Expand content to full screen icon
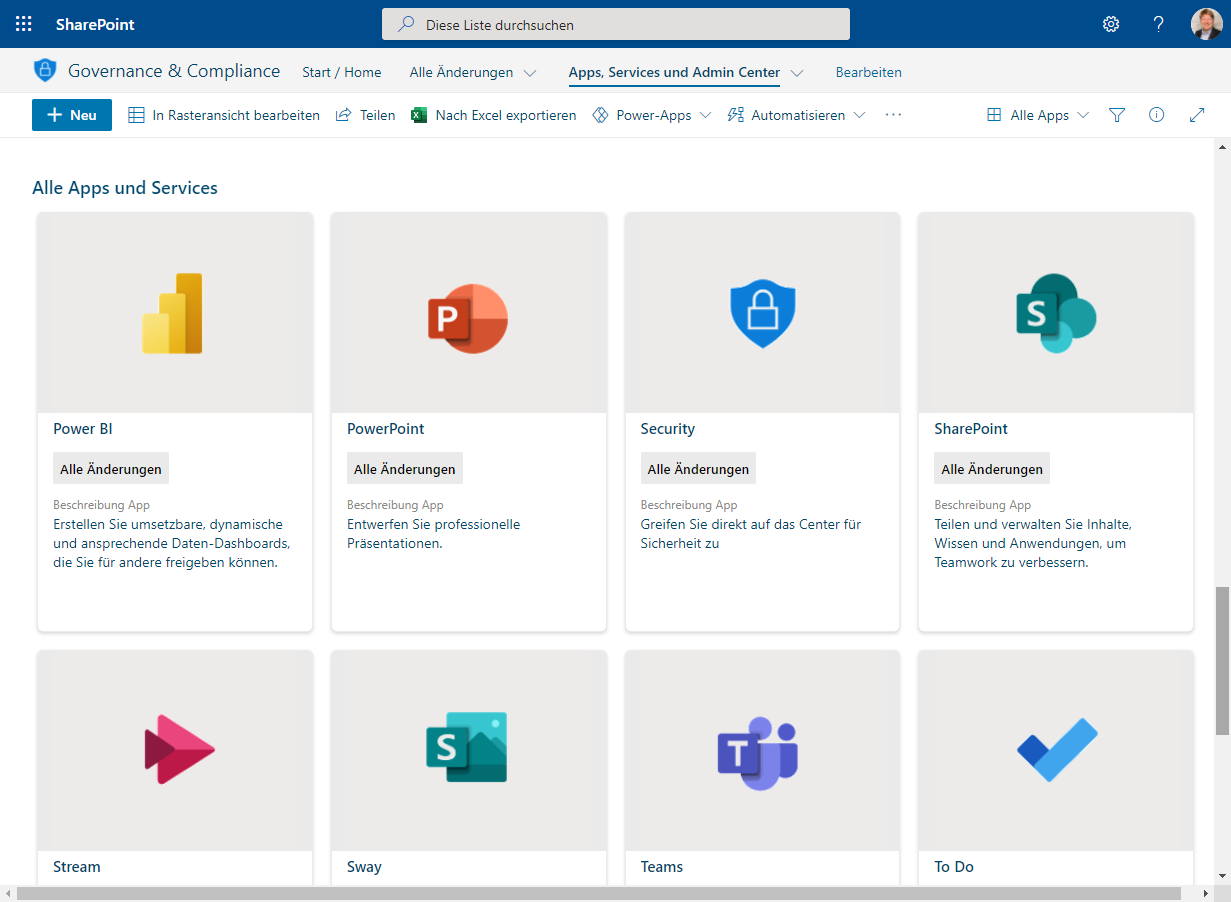The width and height of the screenshot is (1231, 902). click(x=1197, y=115)
